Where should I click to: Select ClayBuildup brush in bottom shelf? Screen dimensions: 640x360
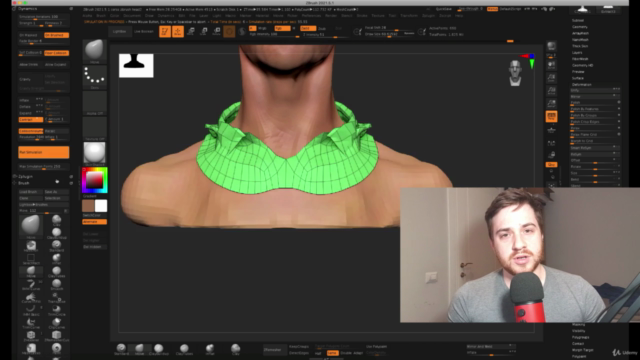[158, 349]
